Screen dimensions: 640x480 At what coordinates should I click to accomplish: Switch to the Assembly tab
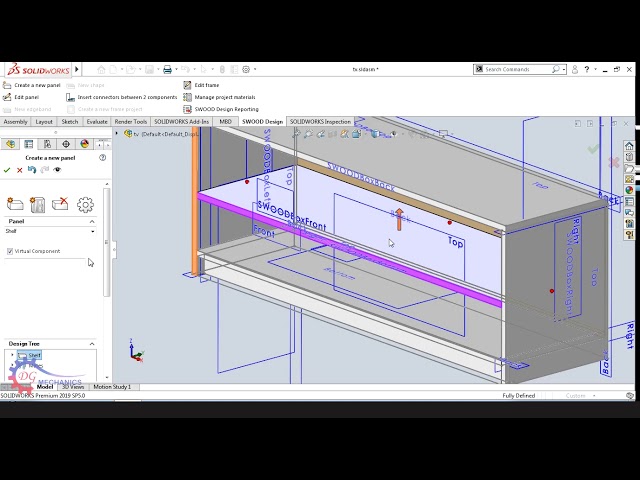pos(15,122)
